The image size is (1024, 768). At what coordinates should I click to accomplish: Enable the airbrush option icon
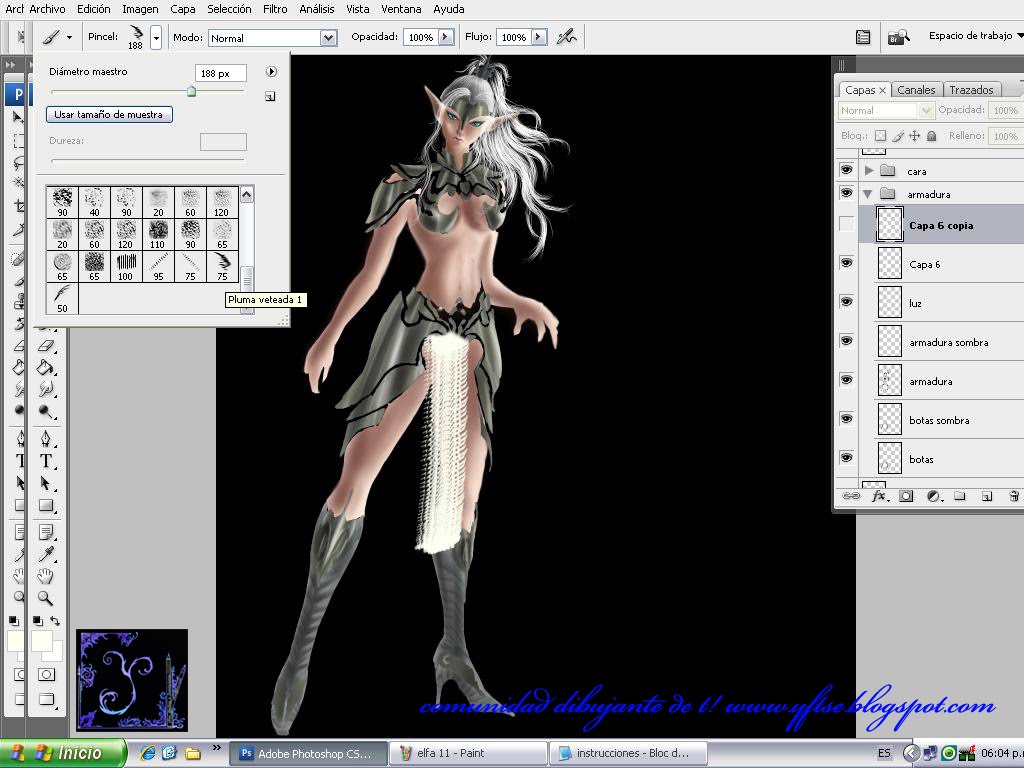[x=566, y=37]
